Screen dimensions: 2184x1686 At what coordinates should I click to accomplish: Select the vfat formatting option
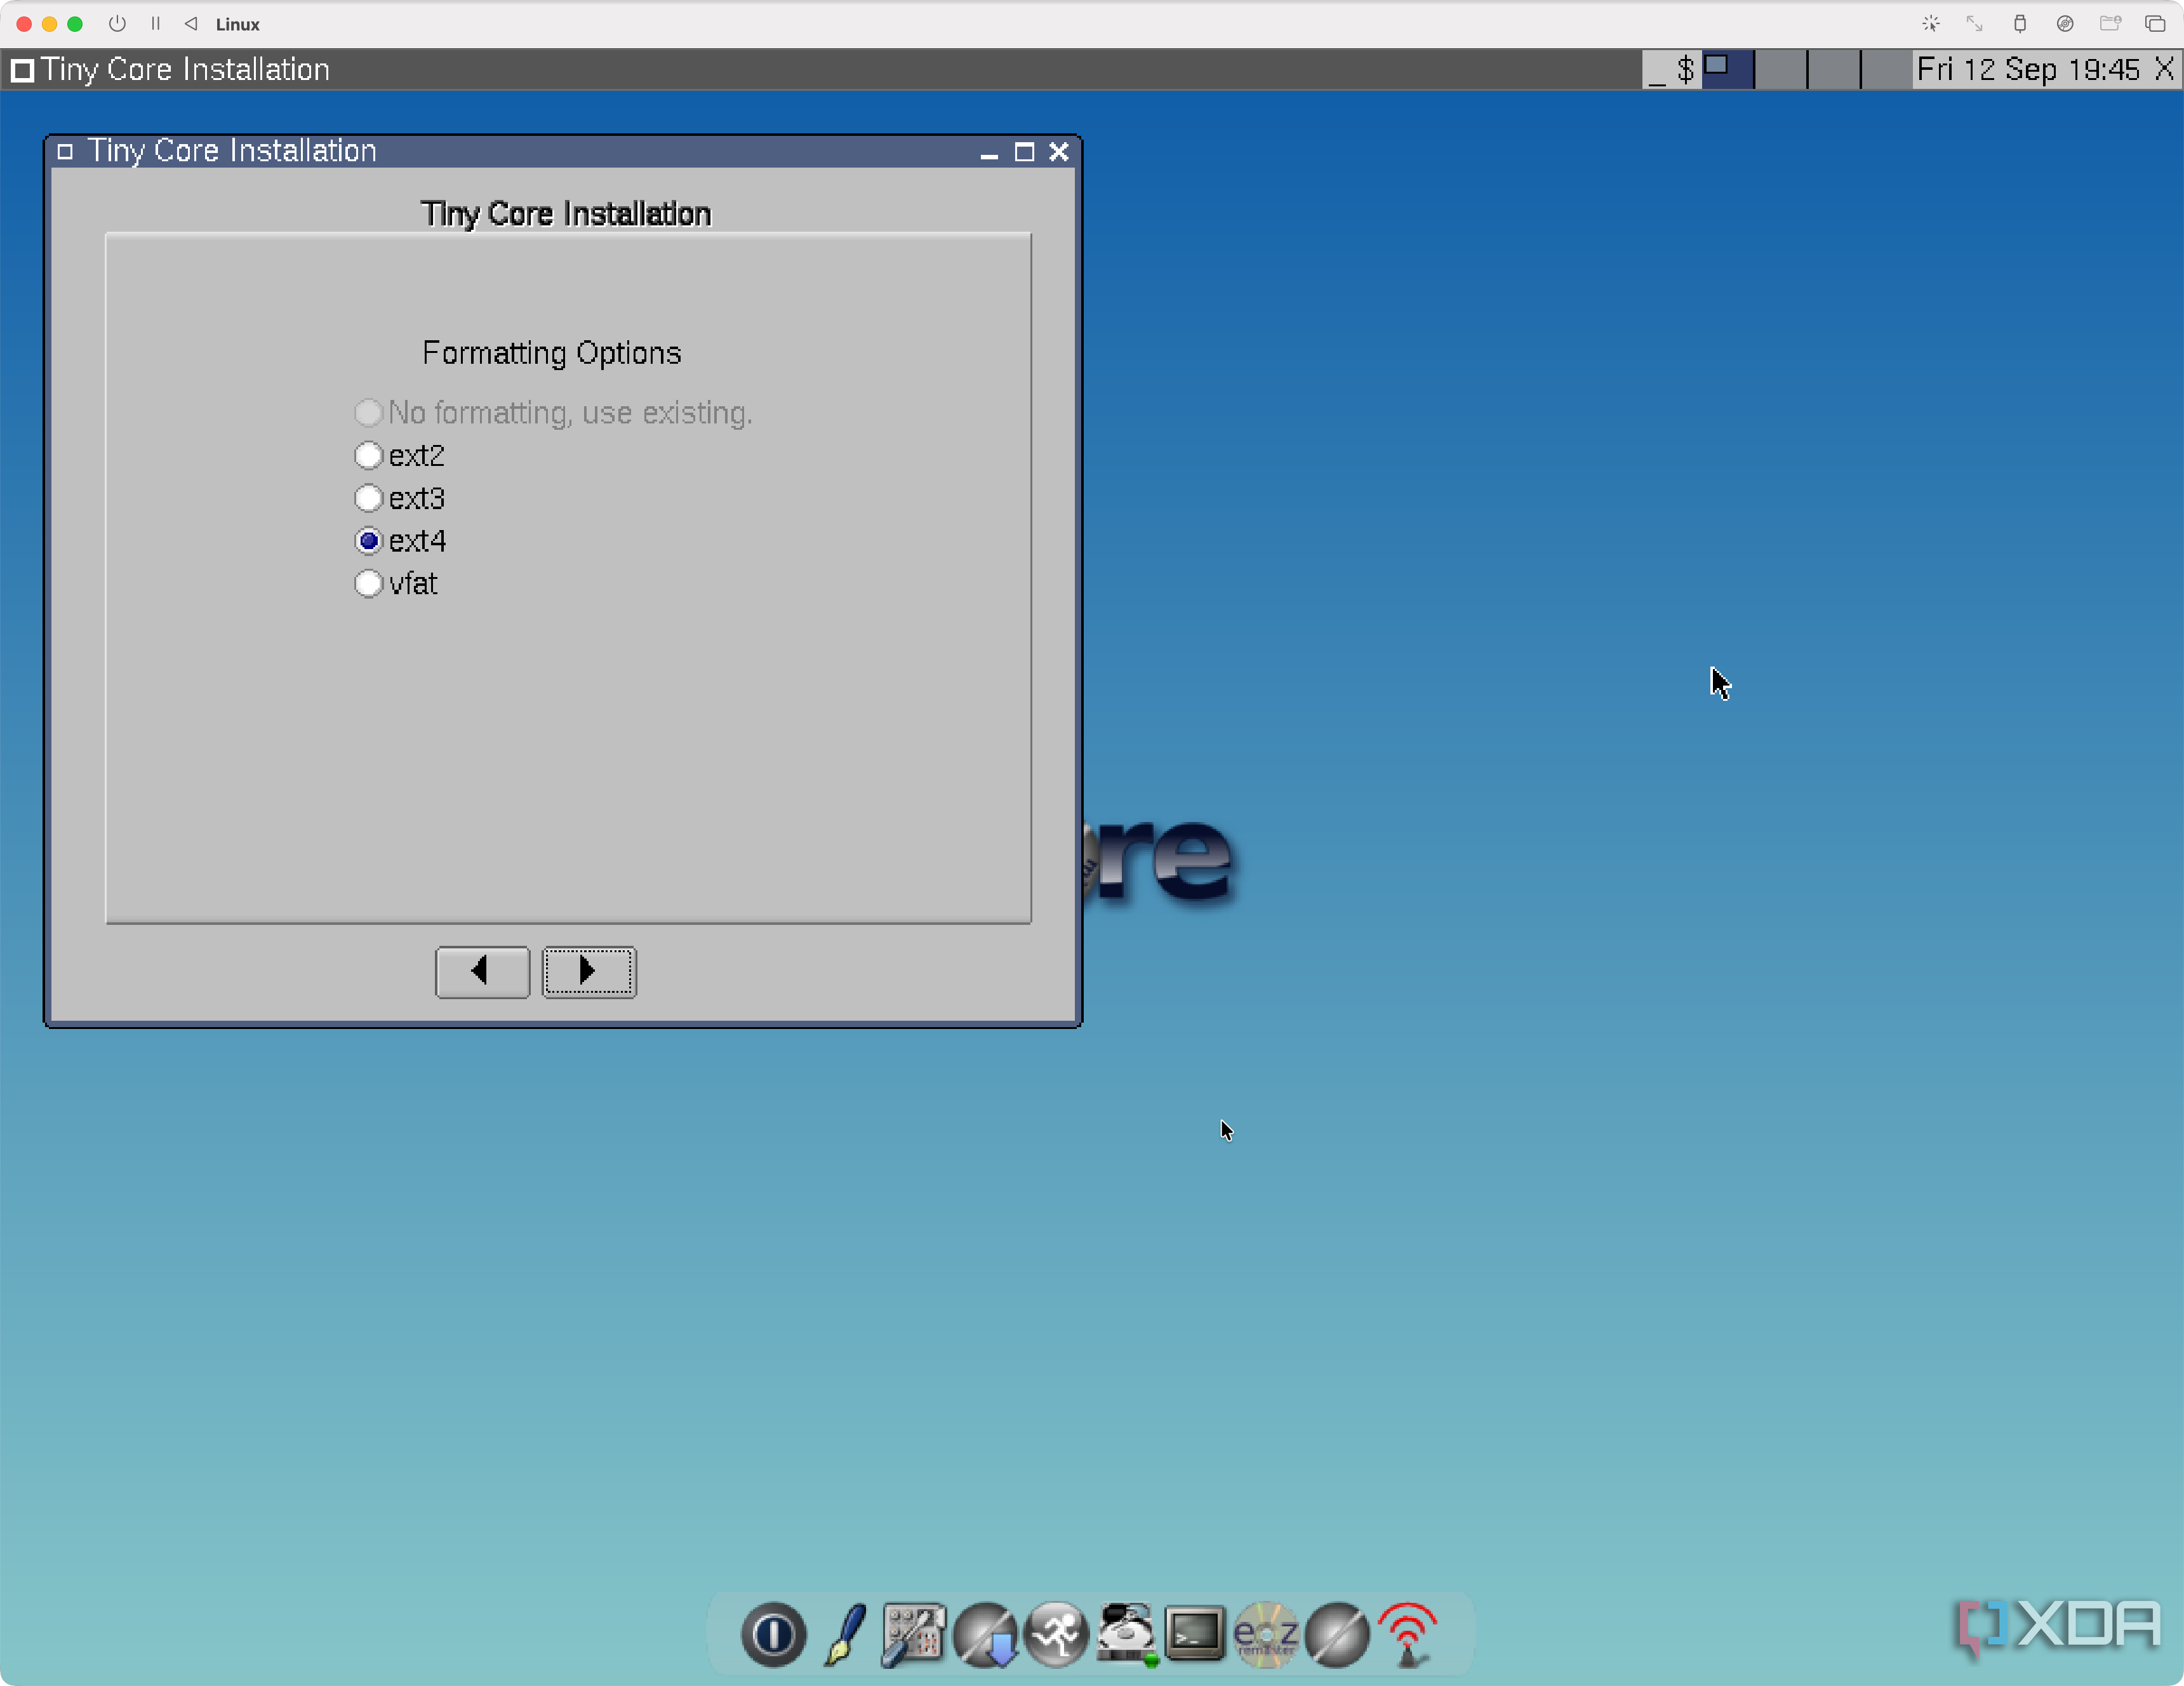tap(396, 583)
